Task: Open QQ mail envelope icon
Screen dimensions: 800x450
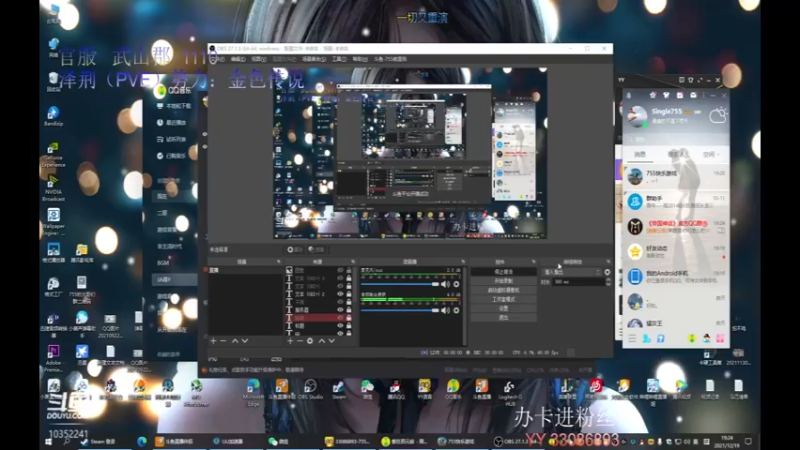Action: coord(693,95)
